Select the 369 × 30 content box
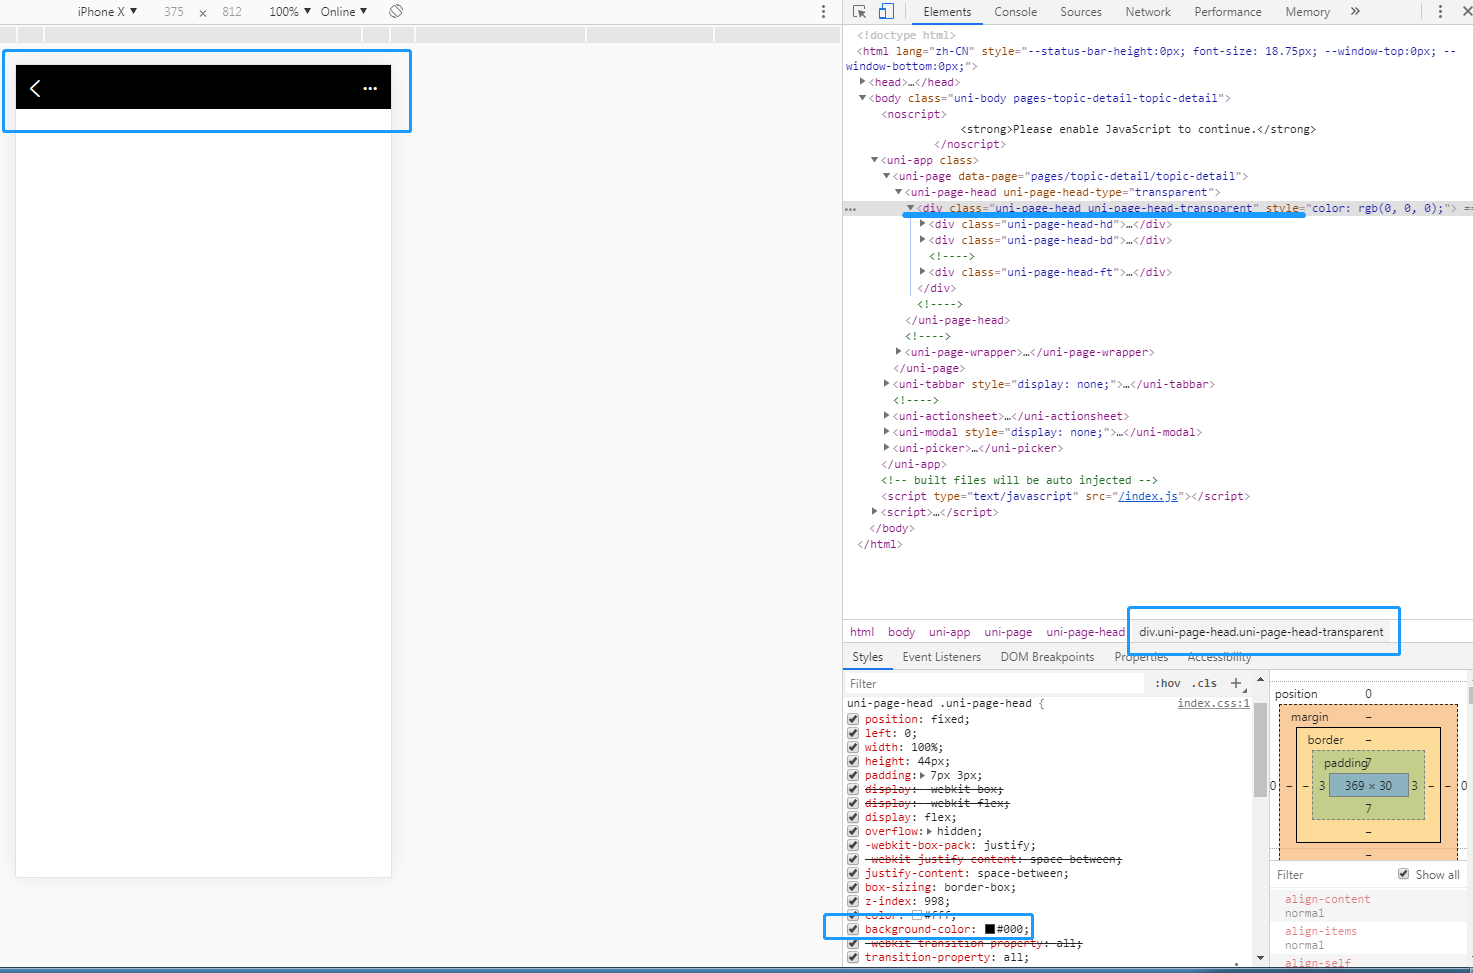The width and height of the screenshot is (1473, 973). (1368, 785)
